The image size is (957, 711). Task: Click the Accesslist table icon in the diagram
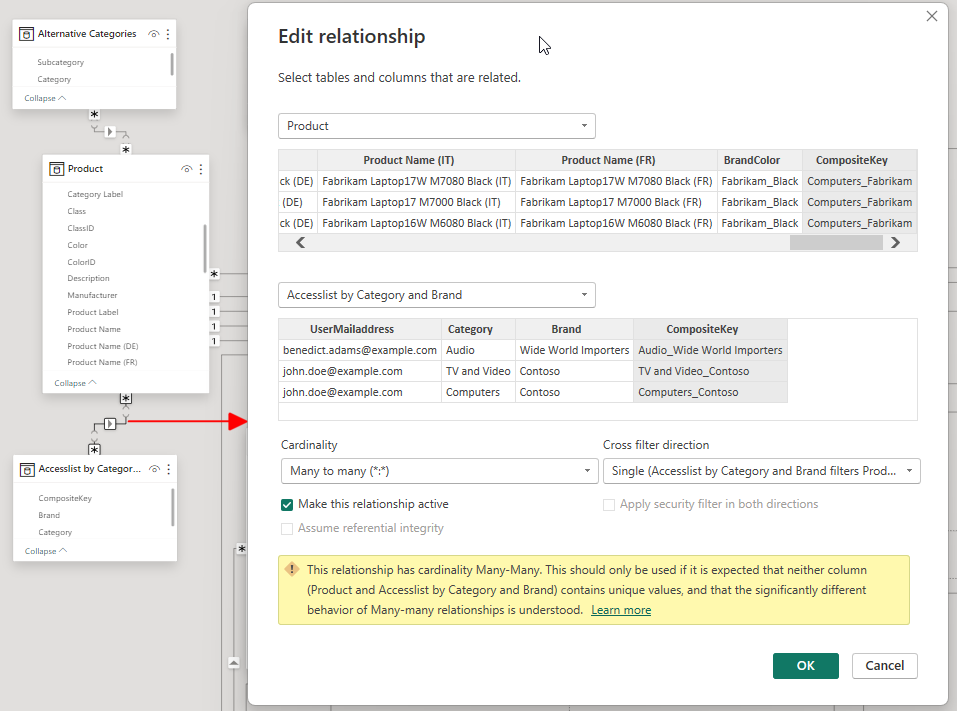27,469
